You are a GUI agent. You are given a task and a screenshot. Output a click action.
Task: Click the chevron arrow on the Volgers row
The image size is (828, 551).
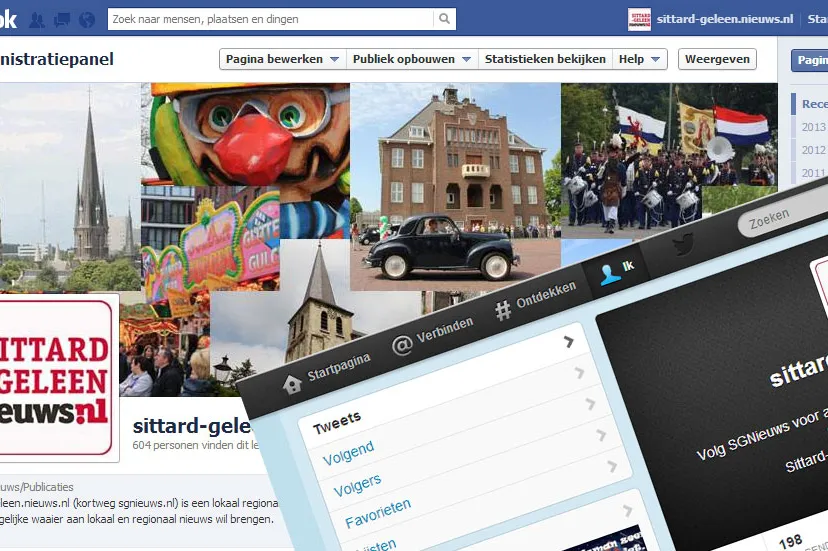(x=590, y=404)
